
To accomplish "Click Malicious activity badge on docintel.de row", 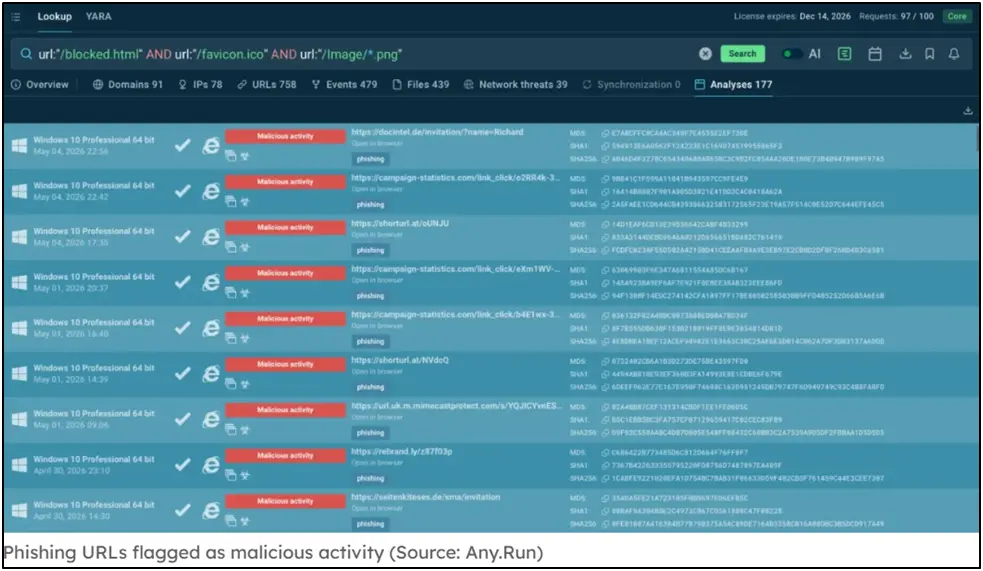I will [285, 136].
